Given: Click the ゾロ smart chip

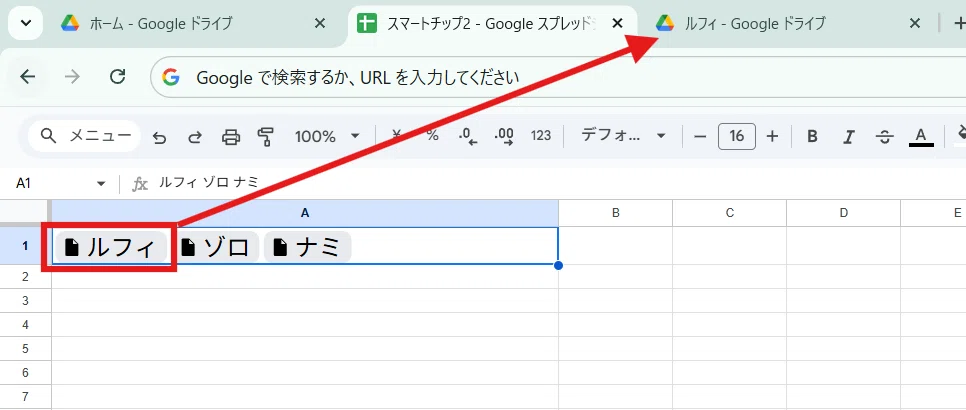Looking at the screenshot, I should (x=219, y=247).
